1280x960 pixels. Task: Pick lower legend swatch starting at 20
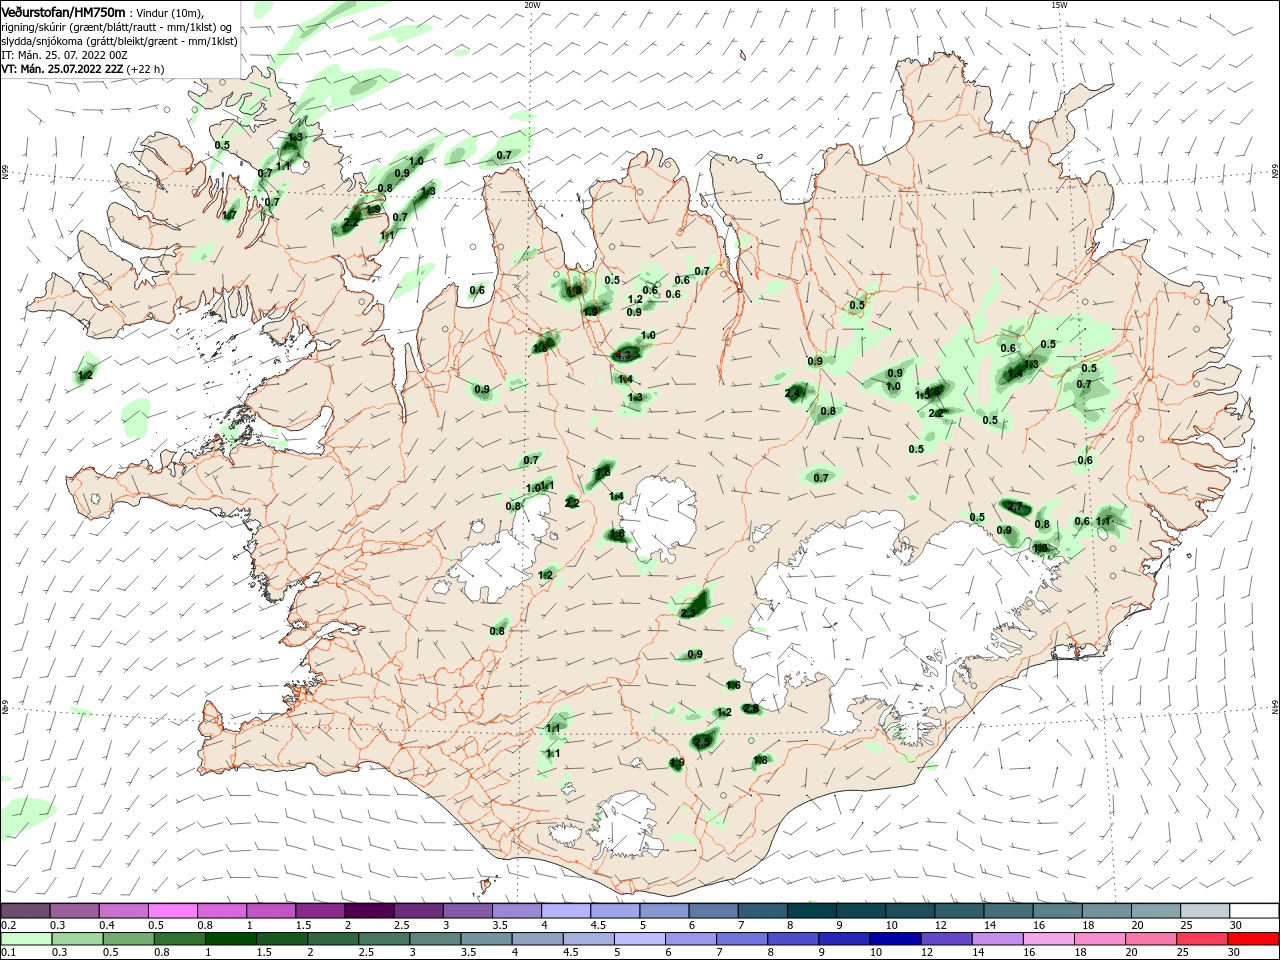(x=1150, y=940)
